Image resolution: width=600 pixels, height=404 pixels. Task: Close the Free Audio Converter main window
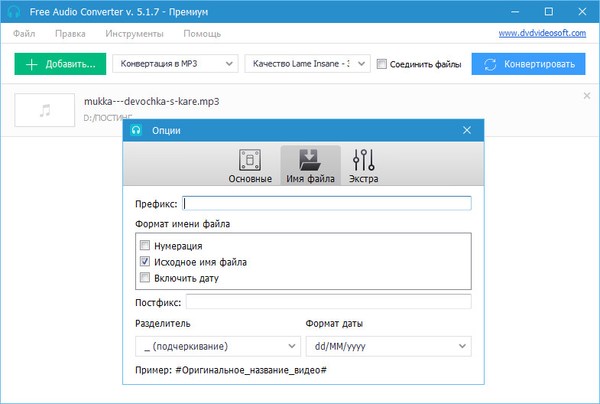coord(582,11)
